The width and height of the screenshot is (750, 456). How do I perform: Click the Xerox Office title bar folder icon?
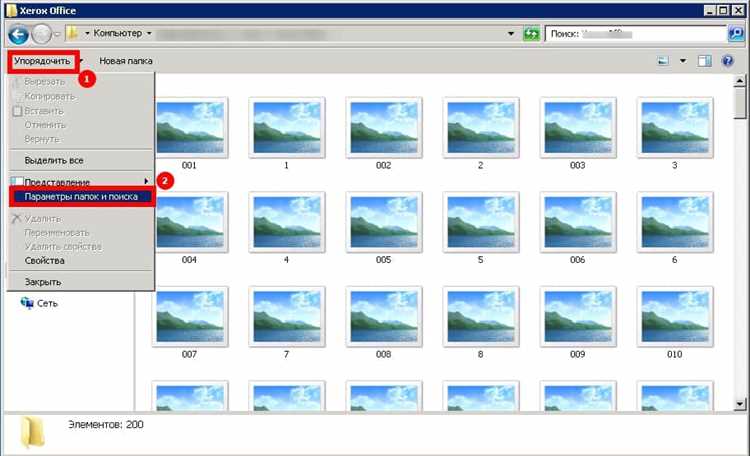click(x=11, y=10)
